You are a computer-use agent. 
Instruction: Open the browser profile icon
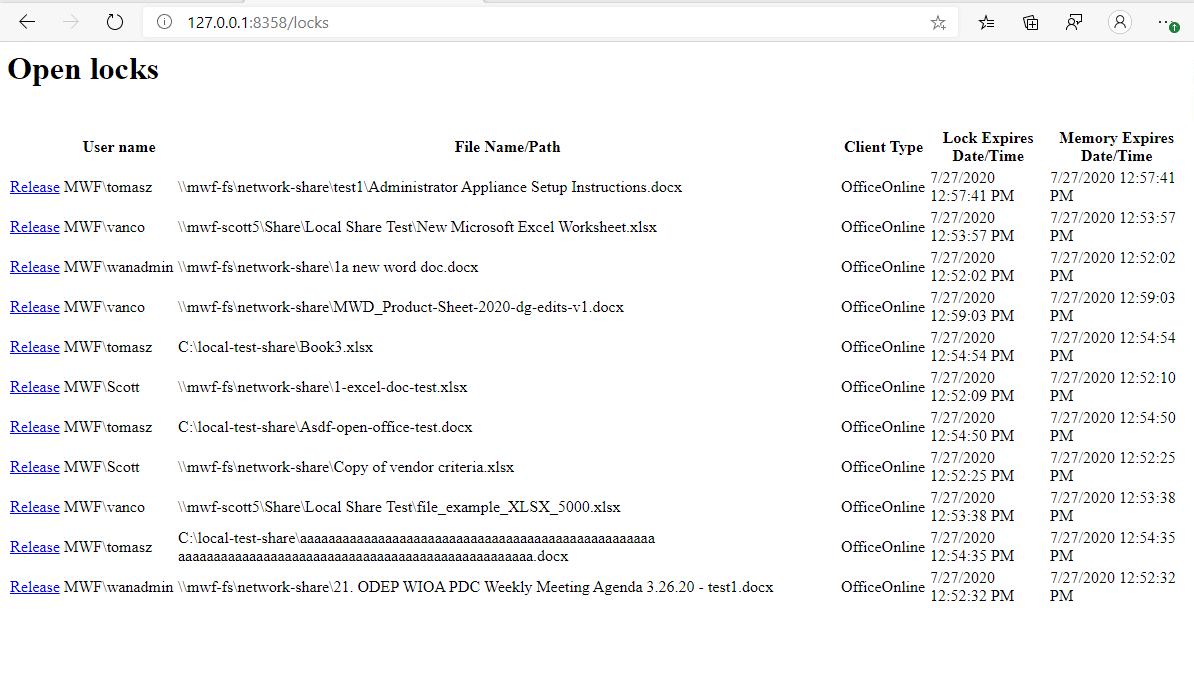click(1120, 22)
